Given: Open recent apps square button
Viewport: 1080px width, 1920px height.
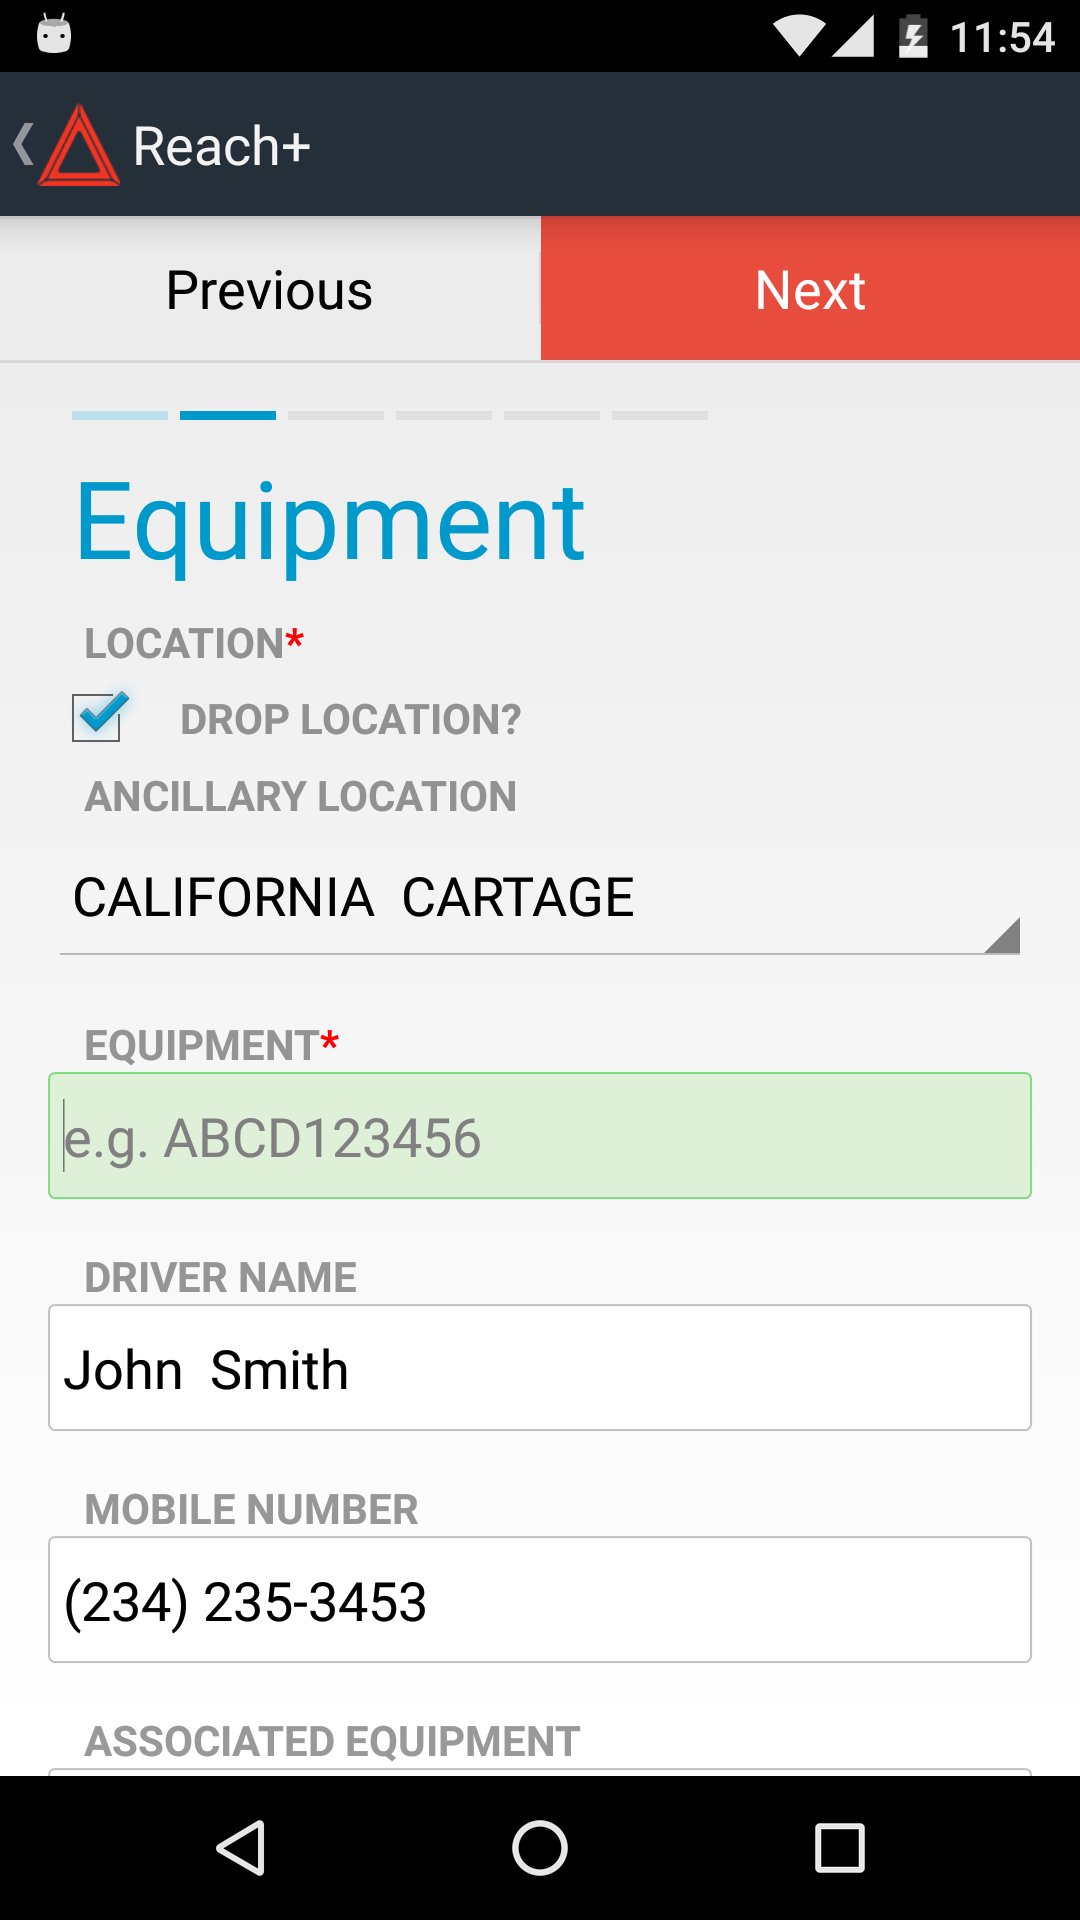Looking at the screenshot, I should tap(839, 1847).
